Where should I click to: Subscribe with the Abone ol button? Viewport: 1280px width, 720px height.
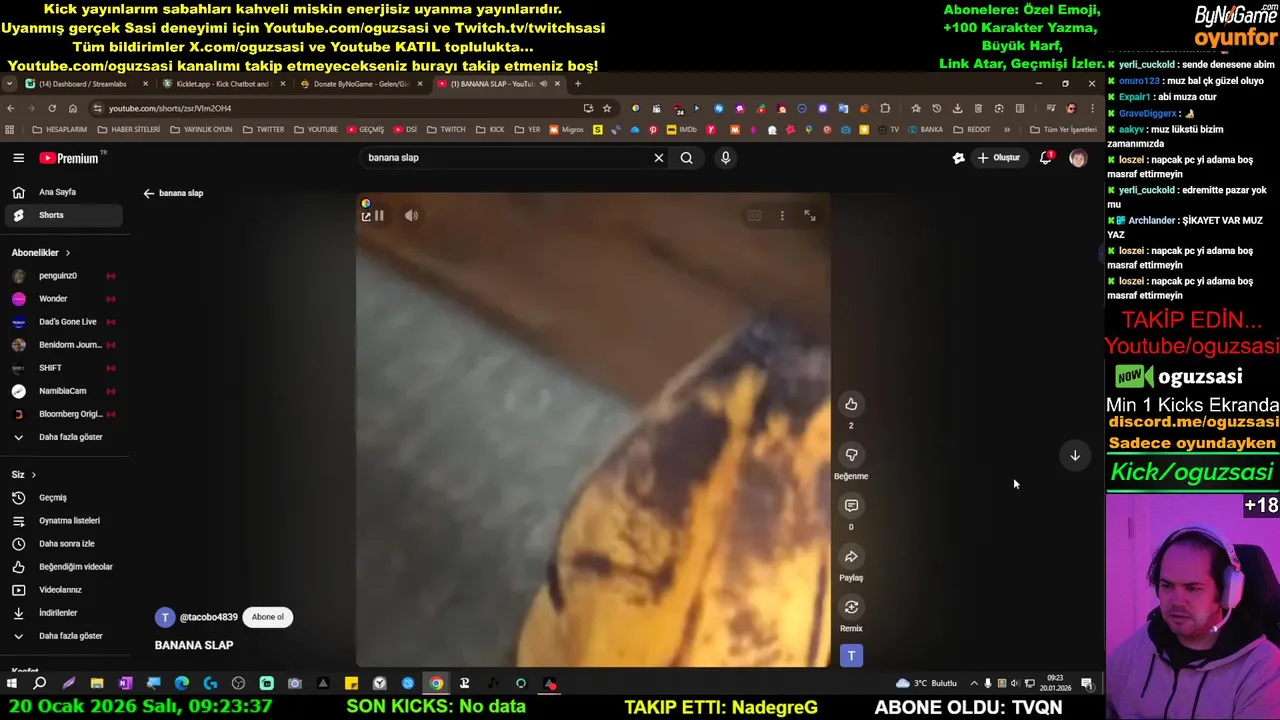tap(268, 617)
